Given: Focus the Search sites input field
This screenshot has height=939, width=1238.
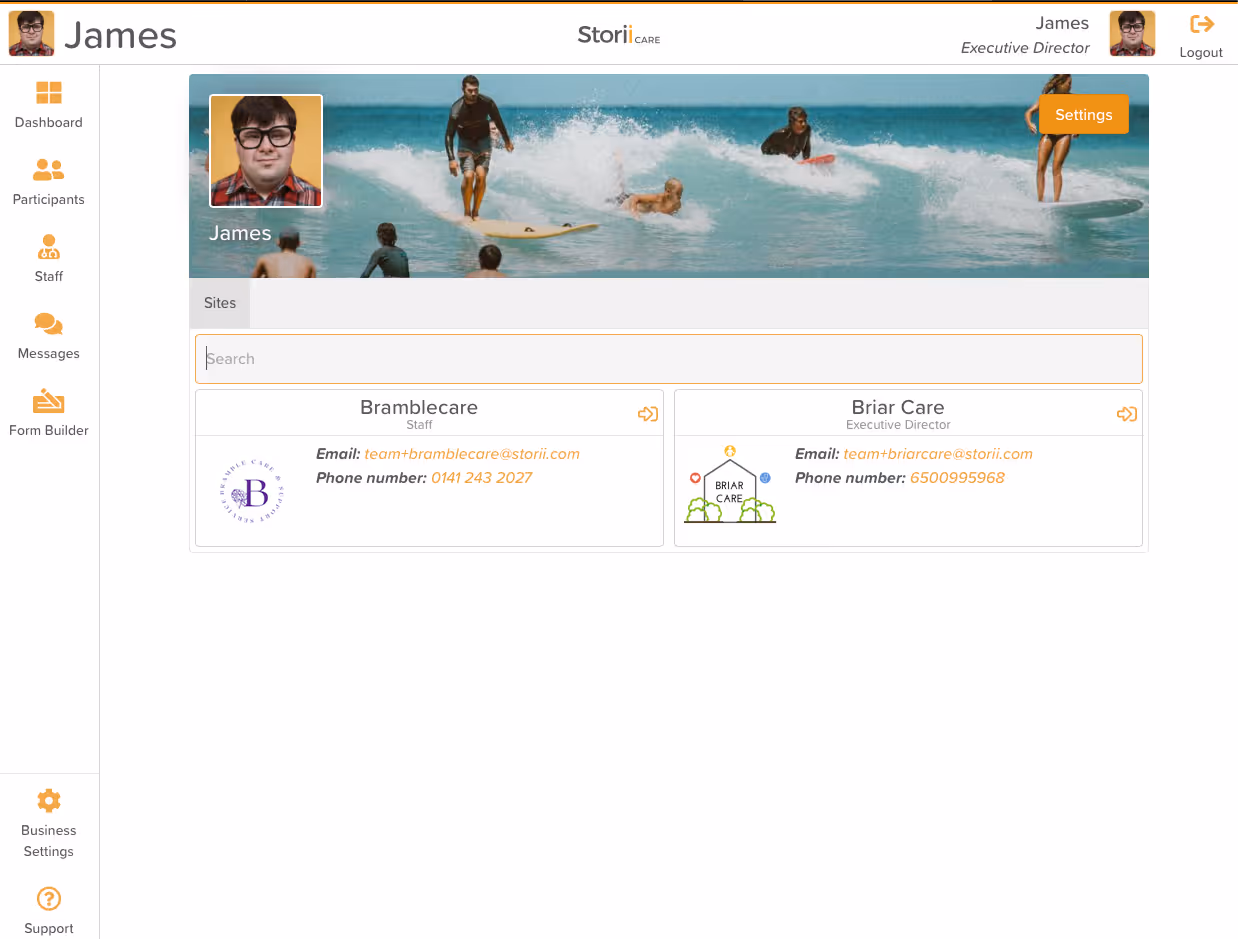Looking at the screenshot, I should click(669, 359).
